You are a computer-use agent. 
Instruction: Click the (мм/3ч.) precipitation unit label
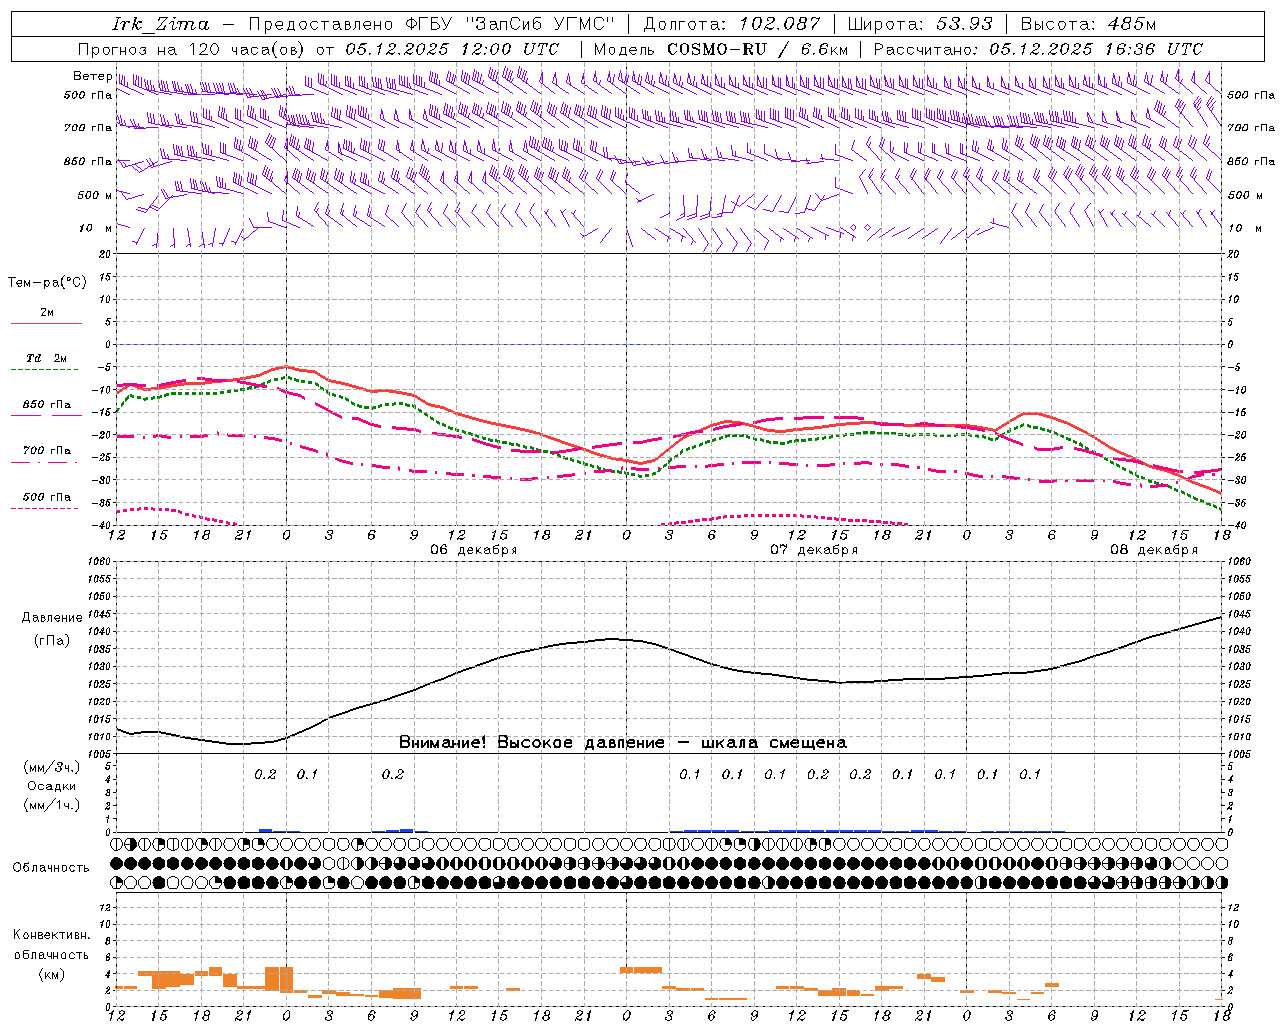(x=51, y=767)
